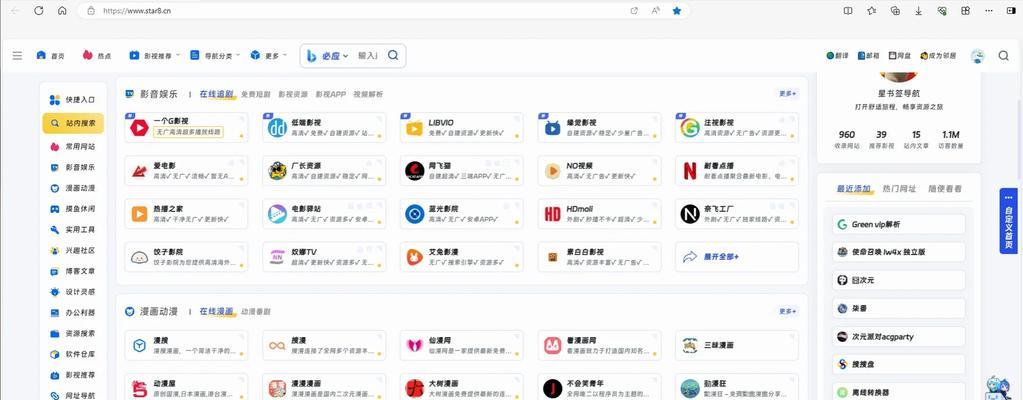
Task: Expand the 更多 dropdown in navbar
Action: pyautogui.click(x=268, y=55)
